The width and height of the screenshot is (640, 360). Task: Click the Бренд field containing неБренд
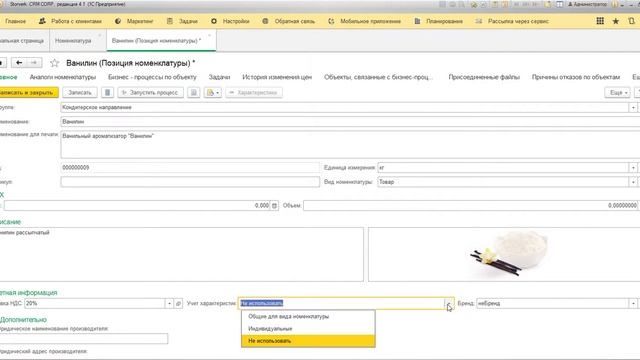(553, 303)
